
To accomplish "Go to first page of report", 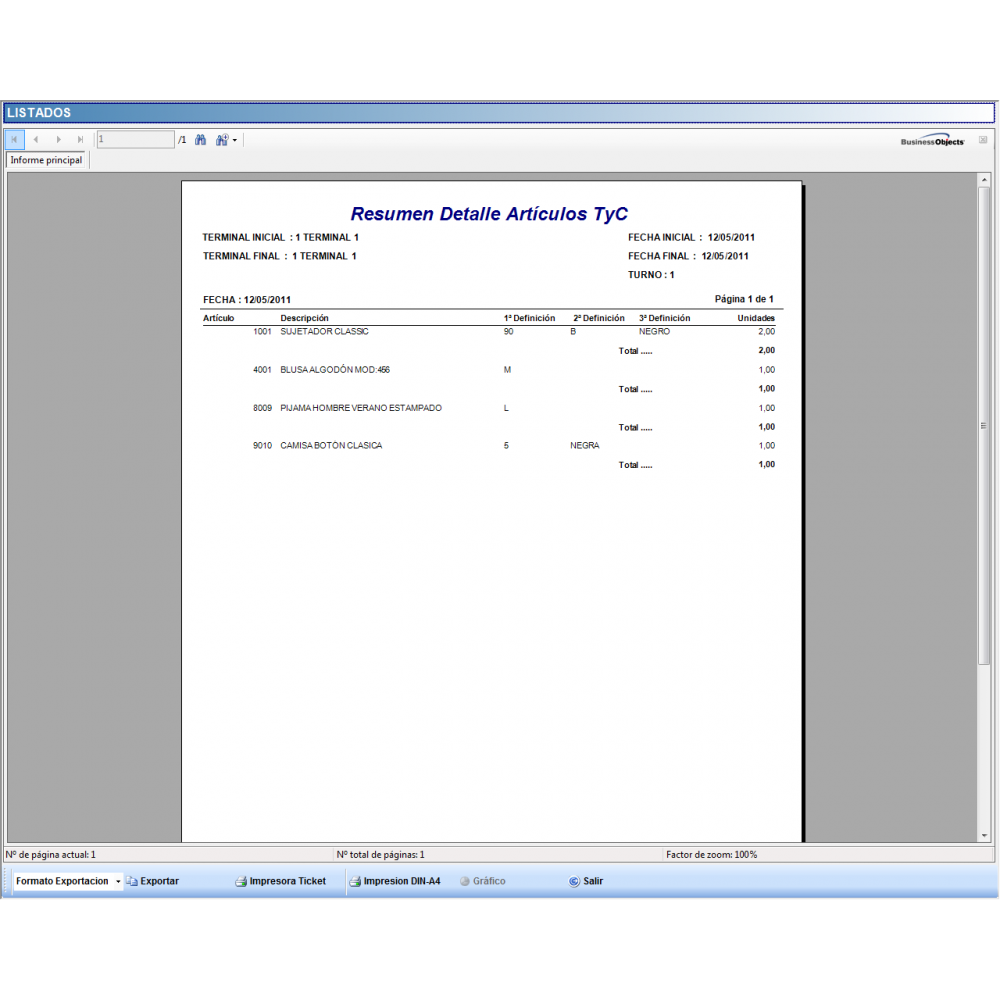I will click(x=14, y=140).
